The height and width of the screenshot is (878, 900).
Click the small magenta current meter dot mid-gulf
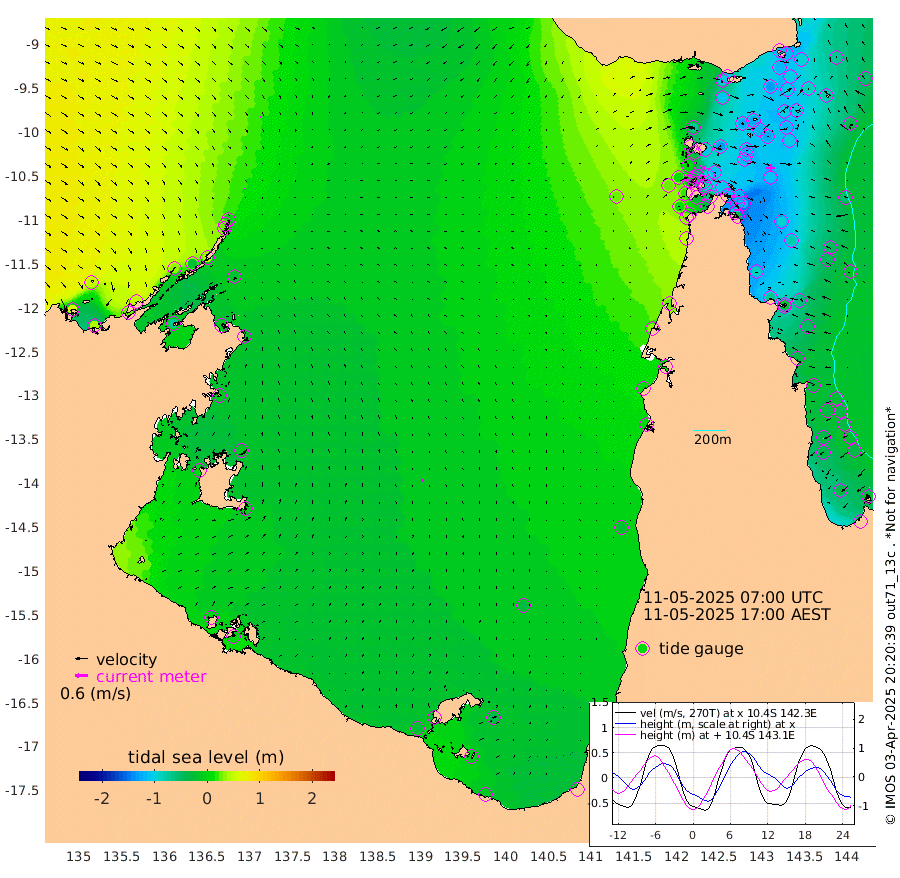tap(423, 480)
